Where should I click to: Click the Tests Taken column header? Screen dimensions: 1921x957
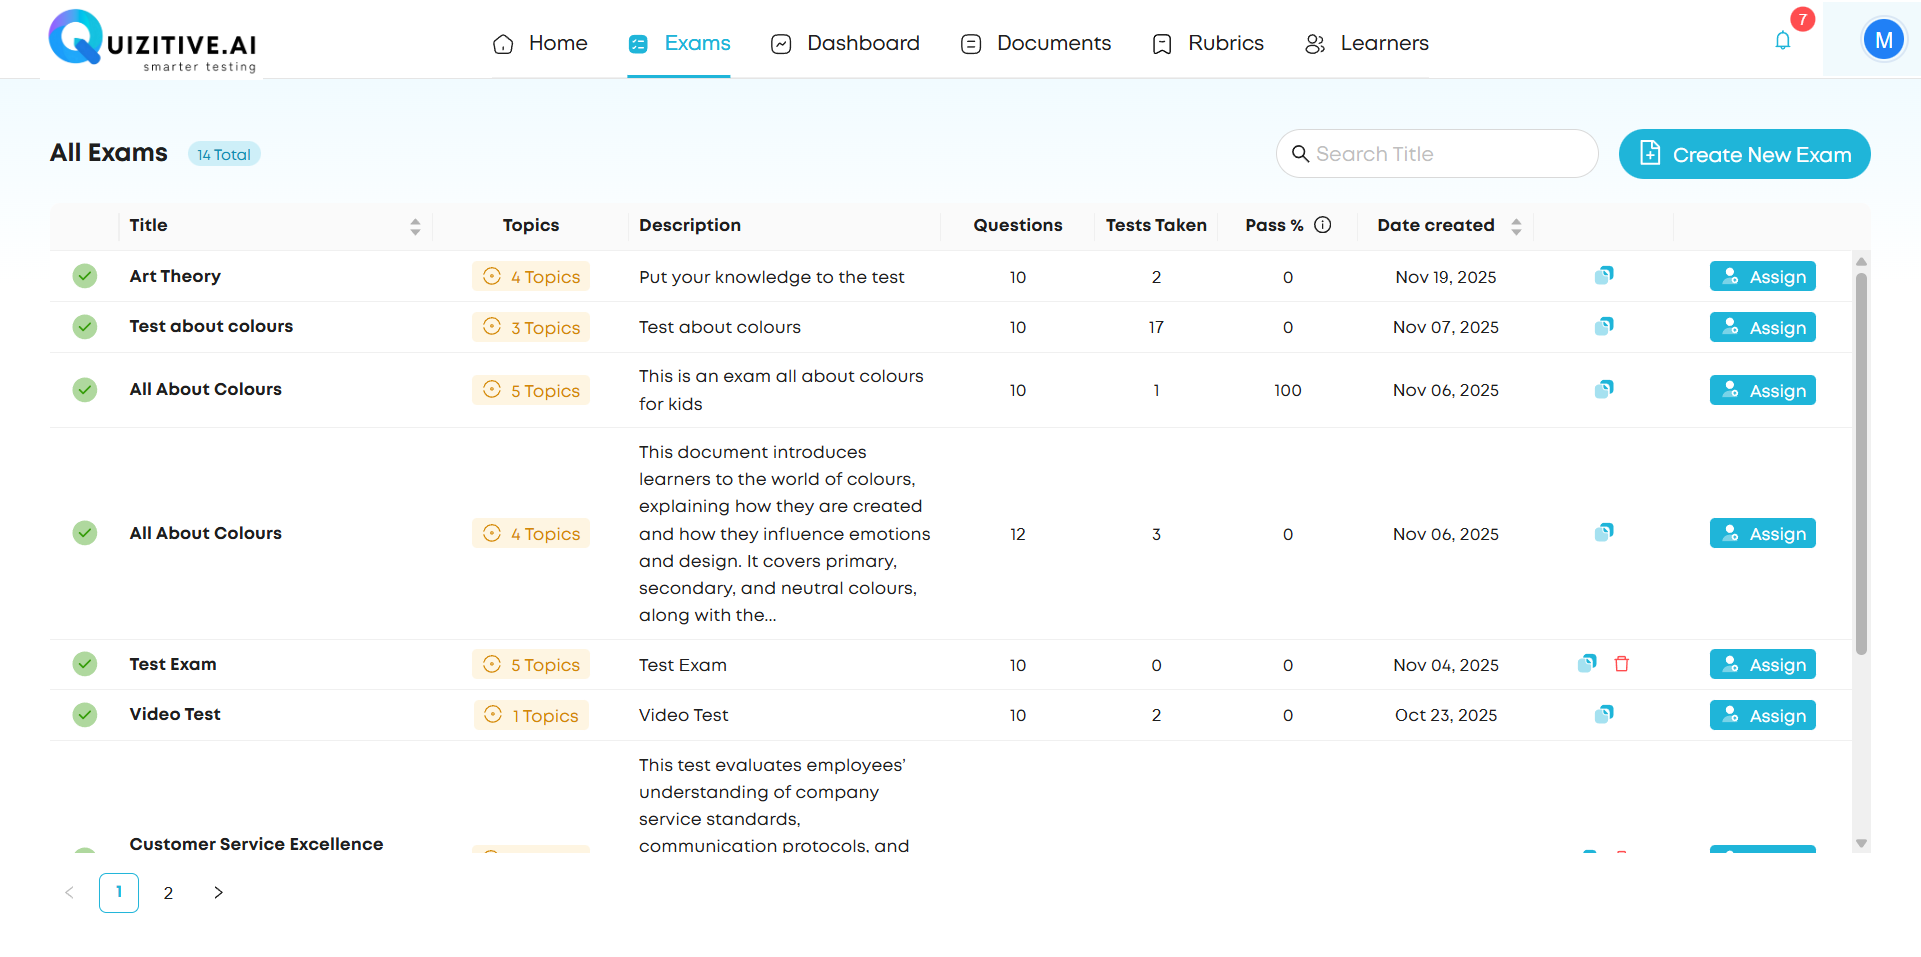pyautogui.click(x=1156, y=225)
